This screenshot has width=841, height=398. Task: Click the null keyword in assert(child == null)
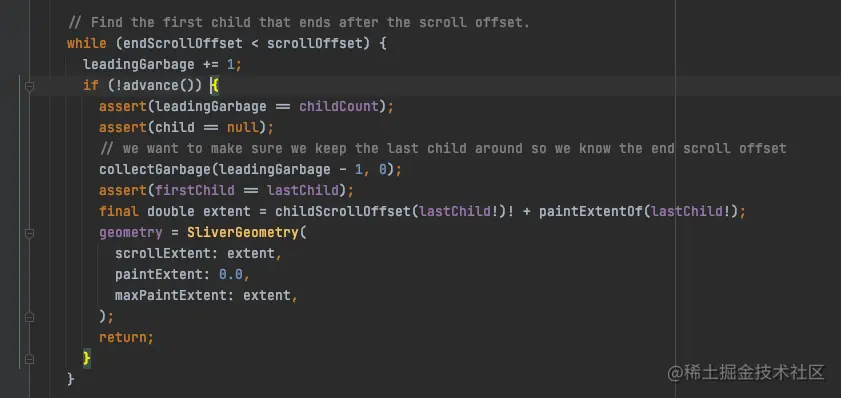[242, 128]
